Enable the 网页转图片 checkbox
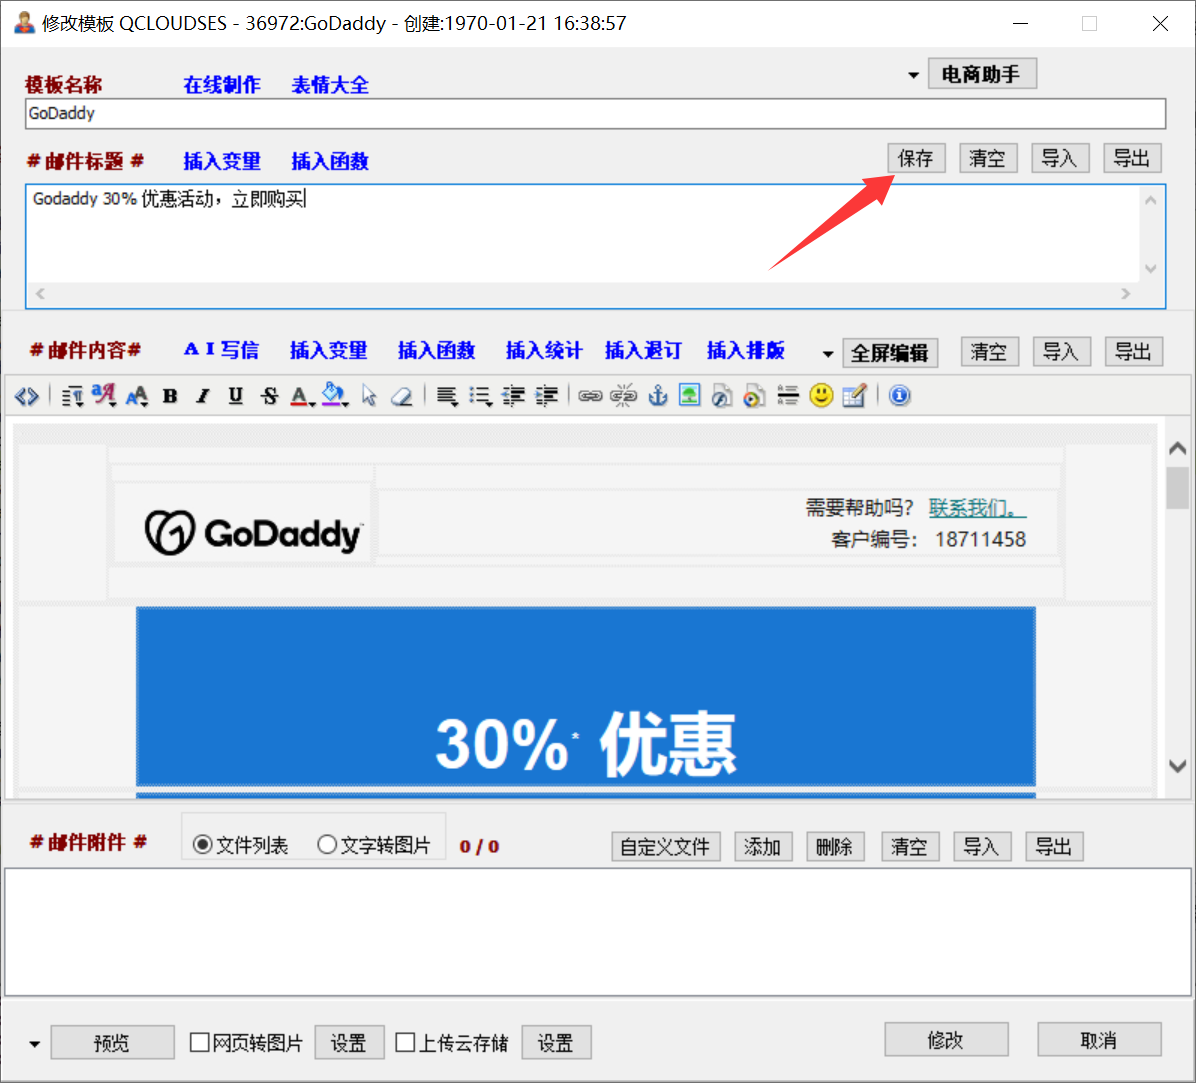 [x=200, y=1043]
